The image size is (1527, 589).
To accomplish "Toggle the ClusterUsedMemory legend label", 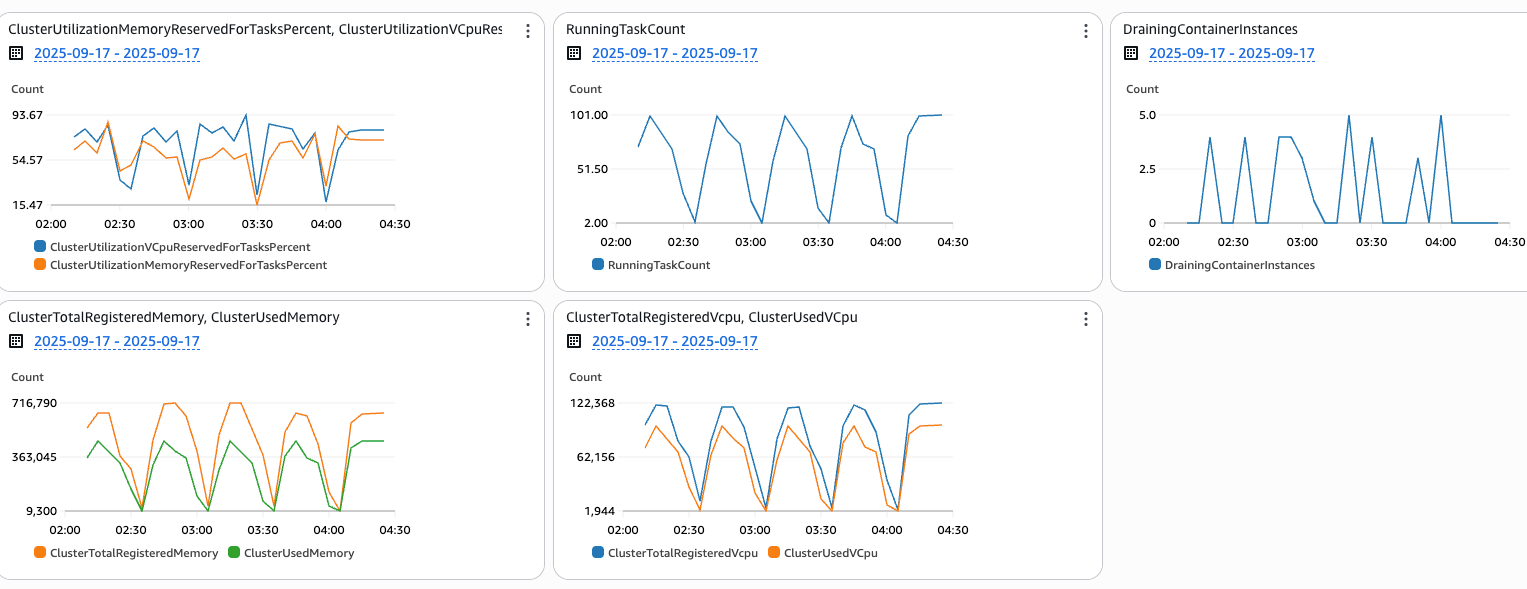I will tap(299, 553).
